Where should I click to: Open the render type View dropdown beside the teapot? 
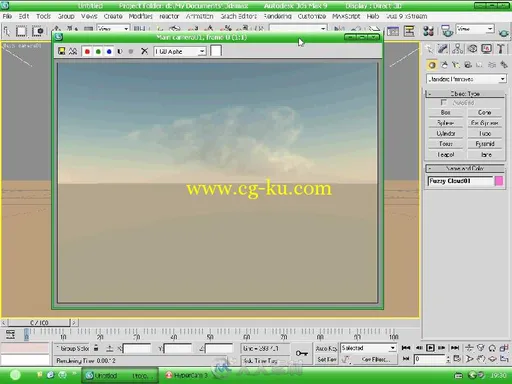pos(475,29)
